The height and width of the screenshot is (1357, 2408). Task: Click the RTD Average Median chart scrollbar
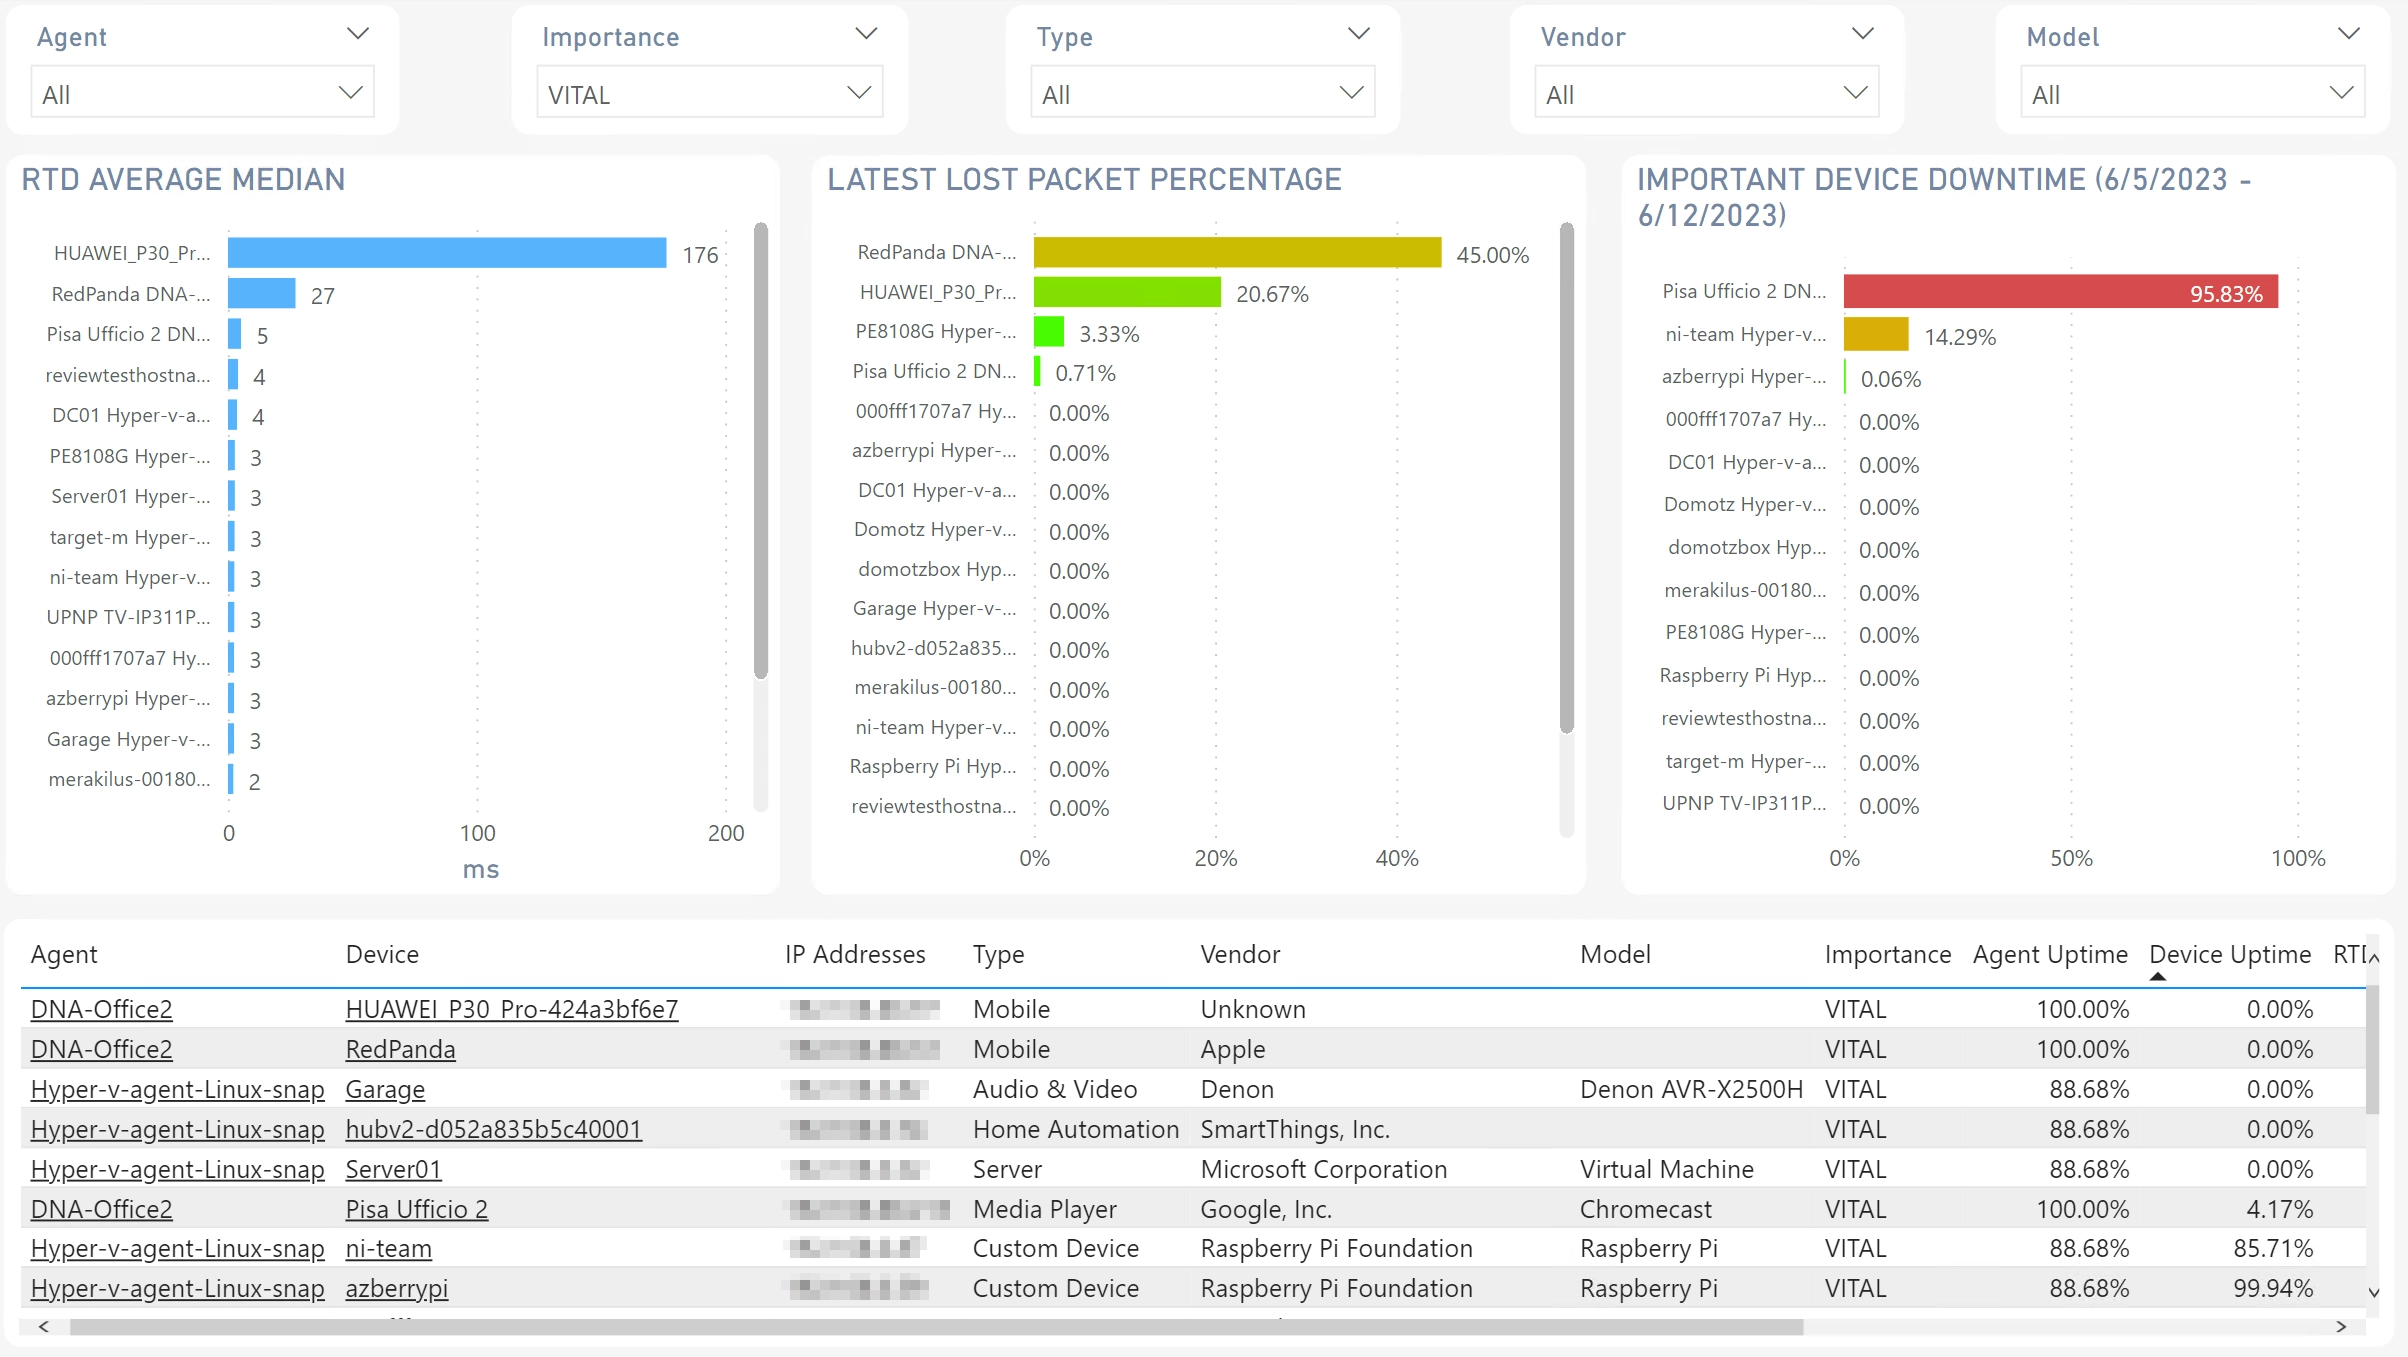[761, 450]
